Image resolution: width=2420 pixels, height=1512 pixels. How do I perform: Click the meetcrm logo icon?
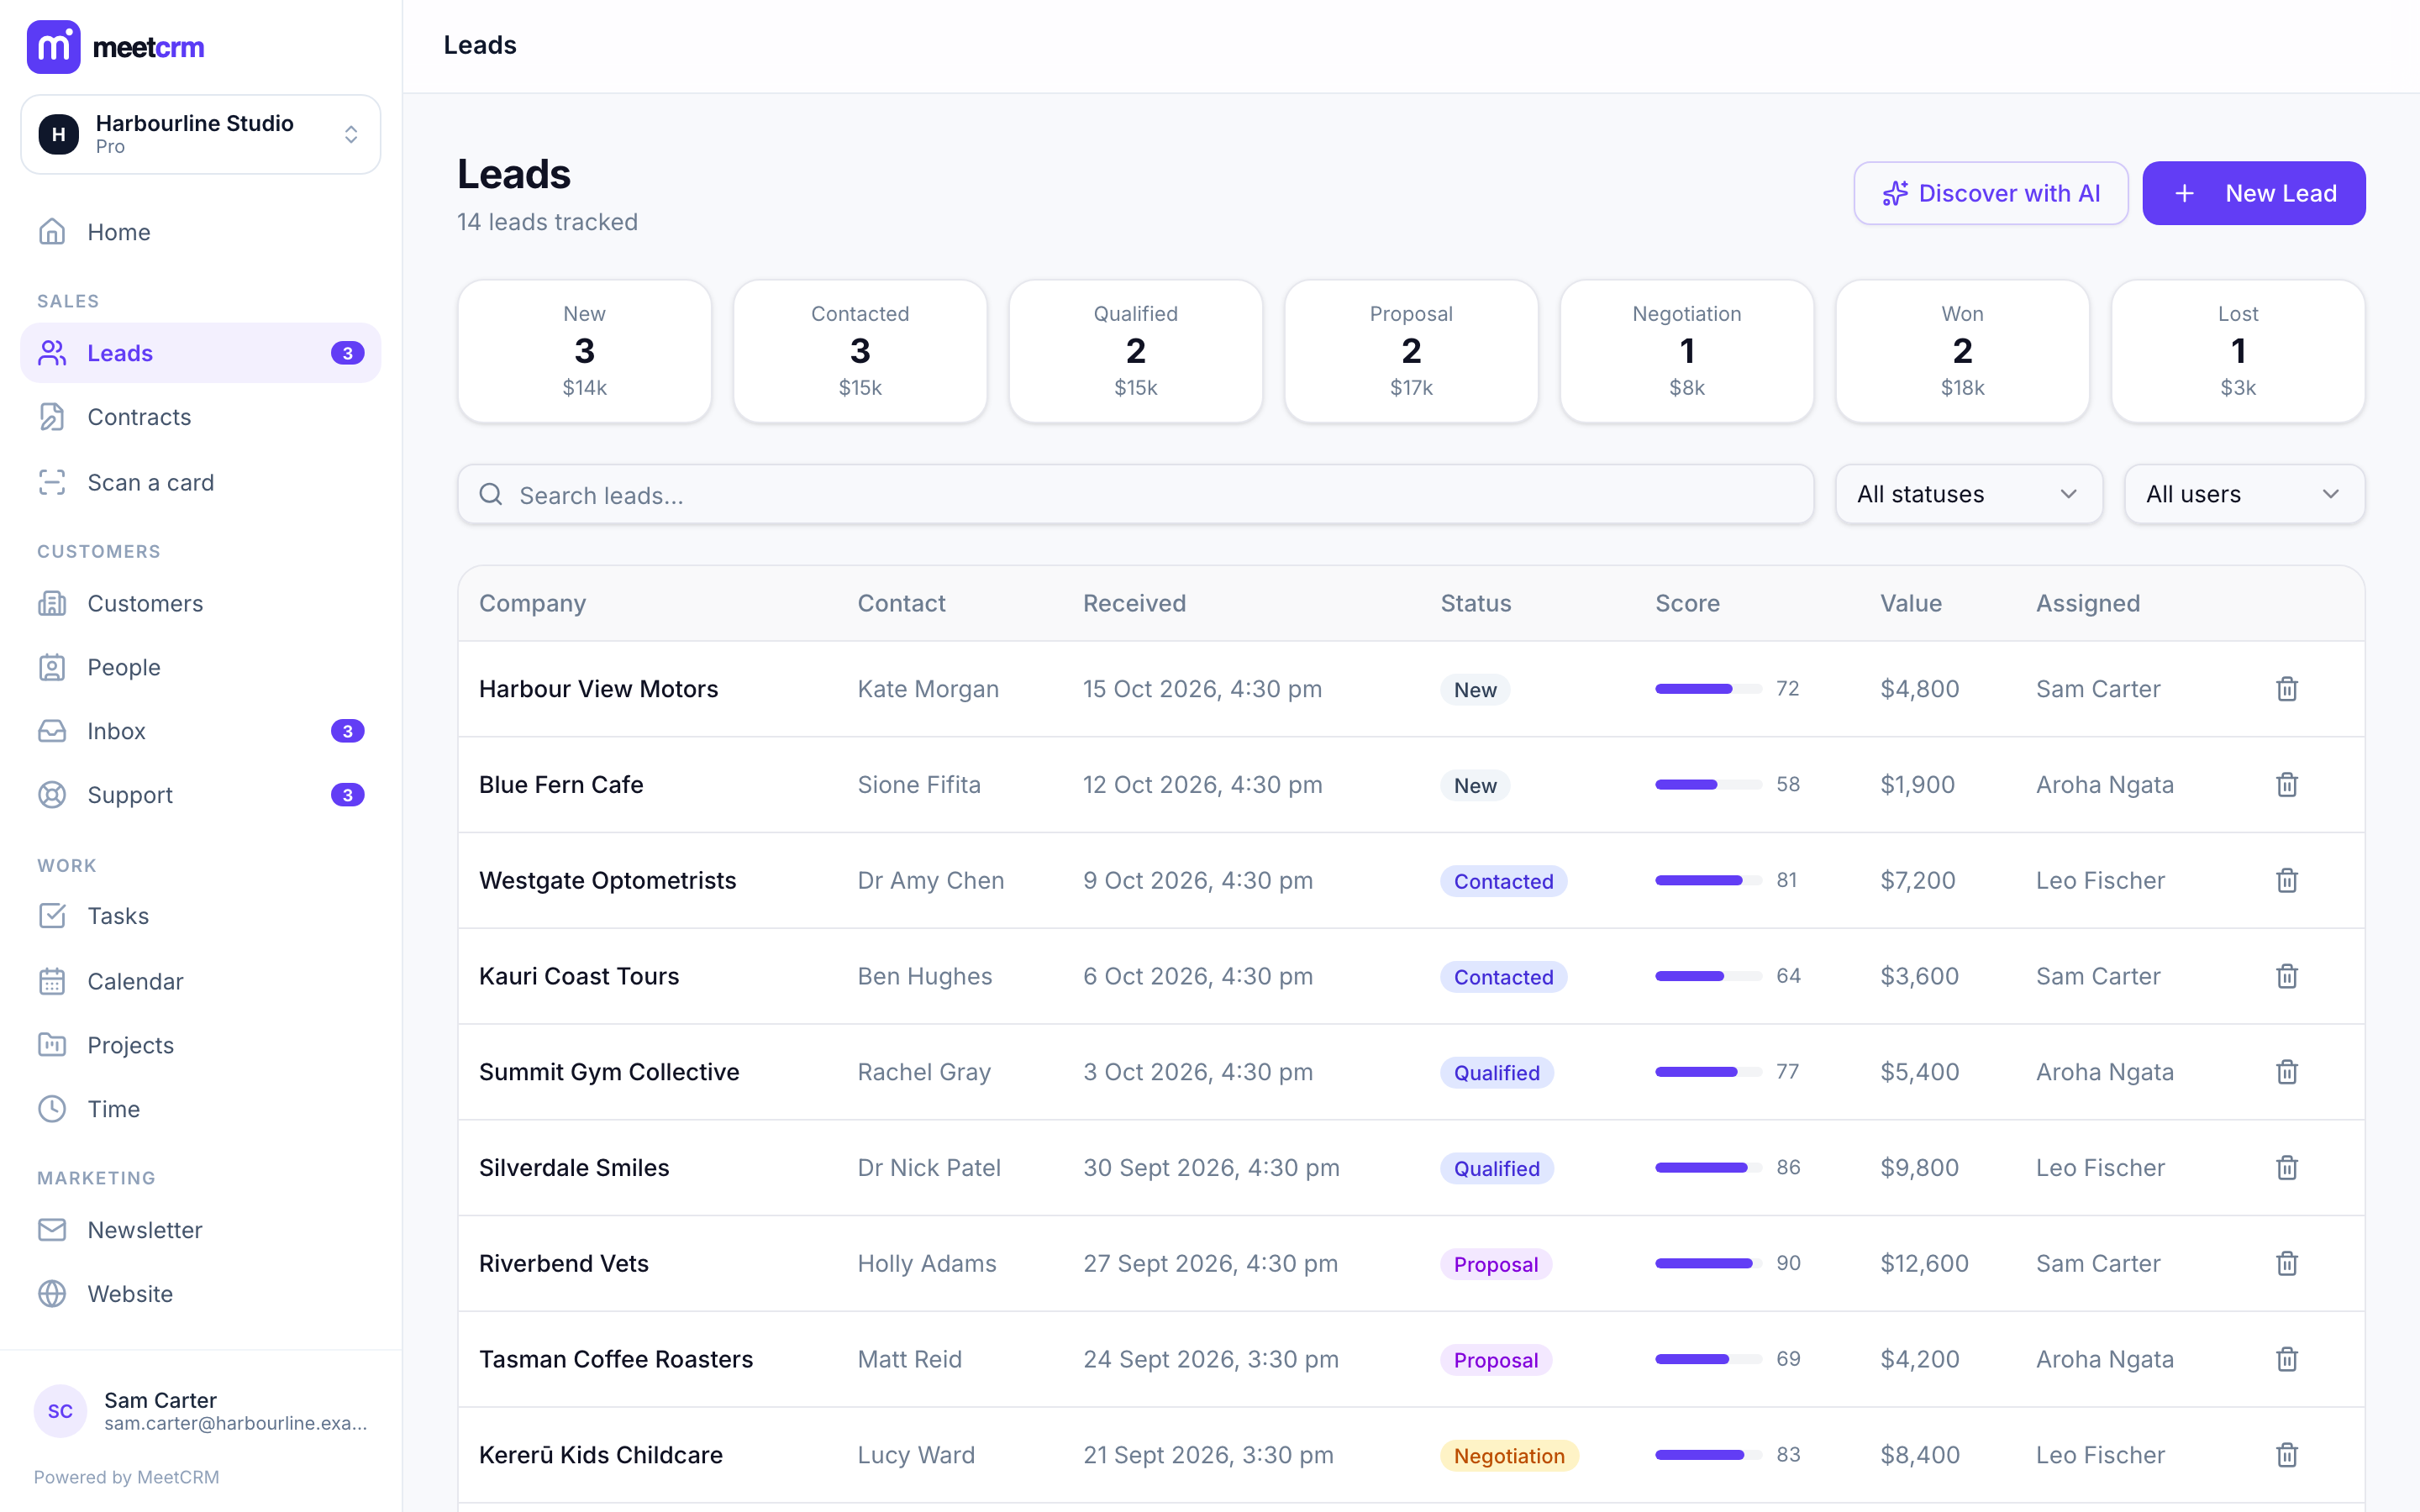(53, 46)
